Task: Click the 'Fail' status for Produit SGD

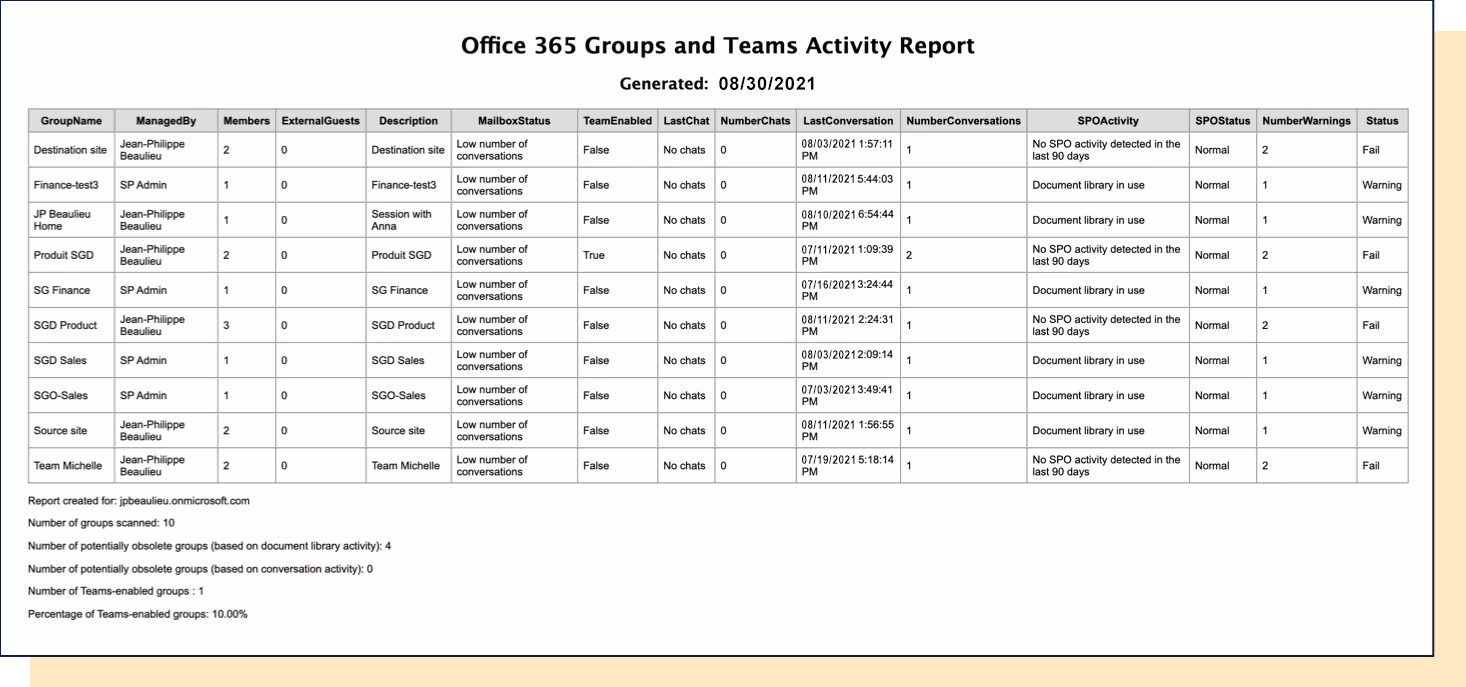Action: click(1370, 255)
